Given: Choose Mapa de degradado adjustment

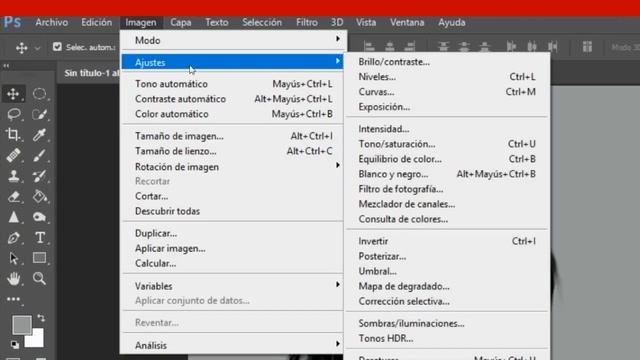Looking at the screenshot, I should (x=447, y=287).
